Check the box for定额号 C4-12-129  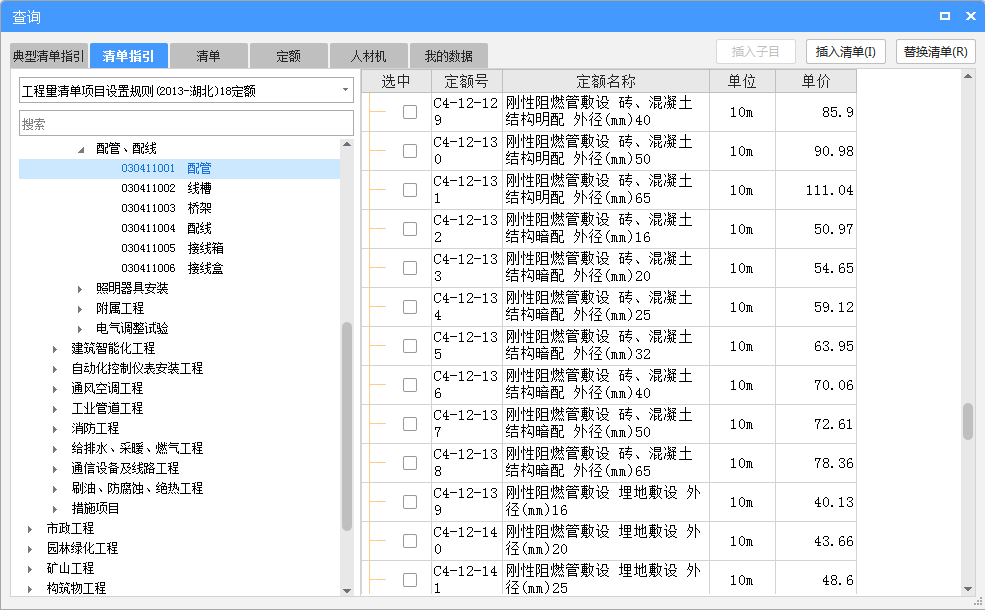(x=409, y=112)
